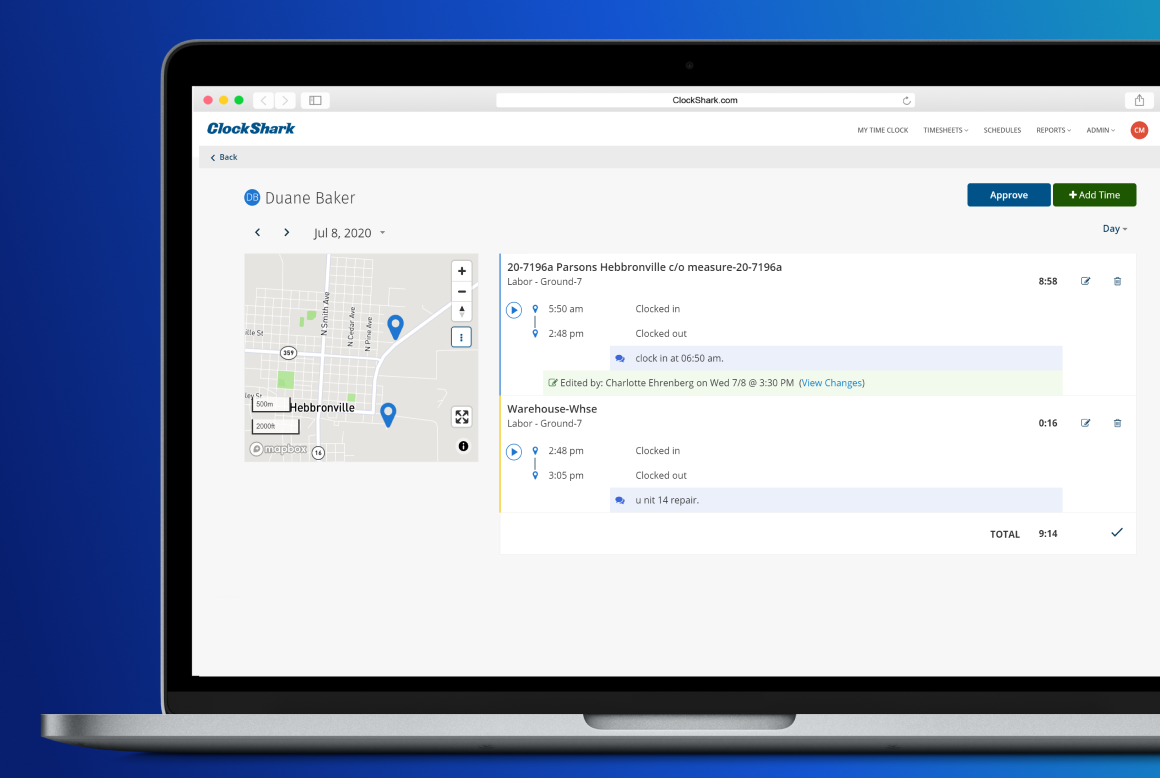Viewport: 1160px width, 778px height.
Task: Click the Hebbronville label on the map
Action: click(x=322, y=407)
